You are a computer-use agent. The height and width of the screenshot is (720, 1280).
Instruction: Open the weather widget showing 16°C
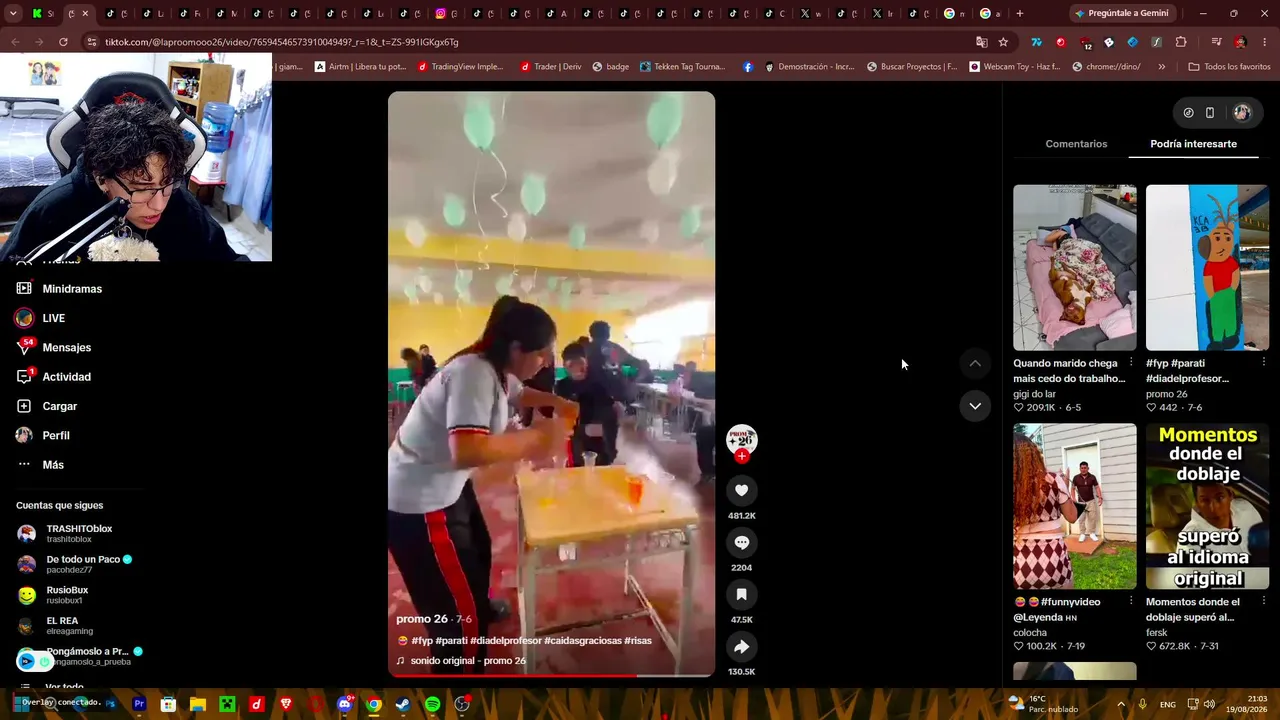[x=1043, y=704]
